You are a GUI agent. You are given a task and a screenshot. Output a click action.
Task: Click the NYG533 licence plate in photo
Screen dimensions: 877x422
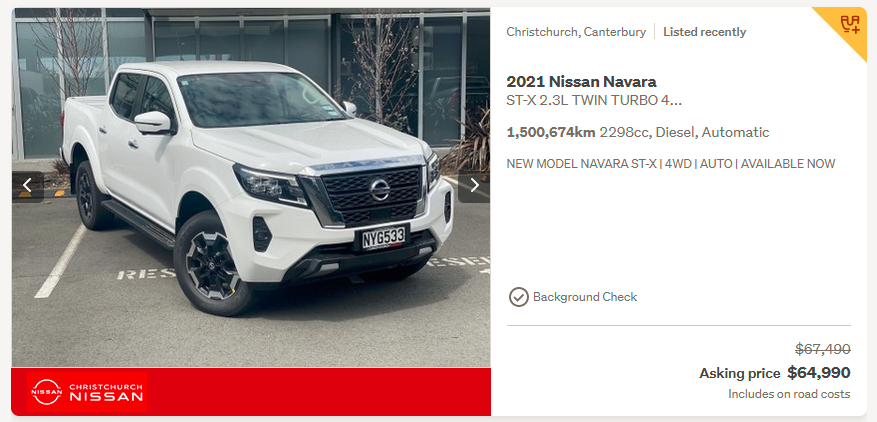[382, 237]
